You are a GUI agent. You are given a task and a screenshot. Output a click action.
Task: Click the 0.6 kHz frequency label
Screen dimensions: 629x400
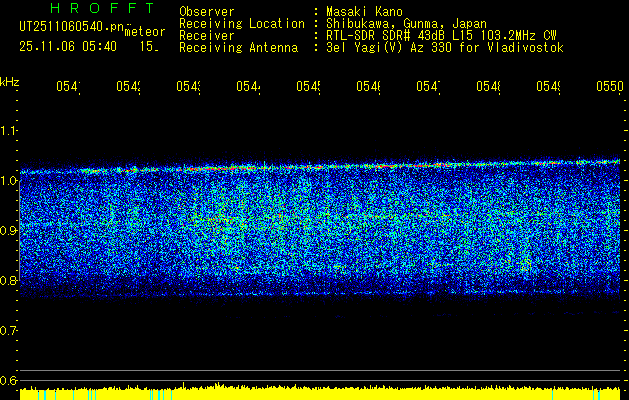pyautogui.click(x=9, y=380)
